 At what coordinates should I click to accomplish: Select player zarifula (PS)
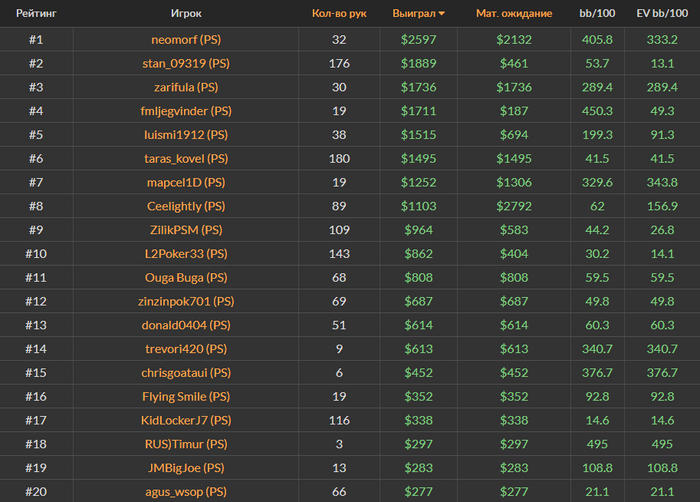point(185,88)
